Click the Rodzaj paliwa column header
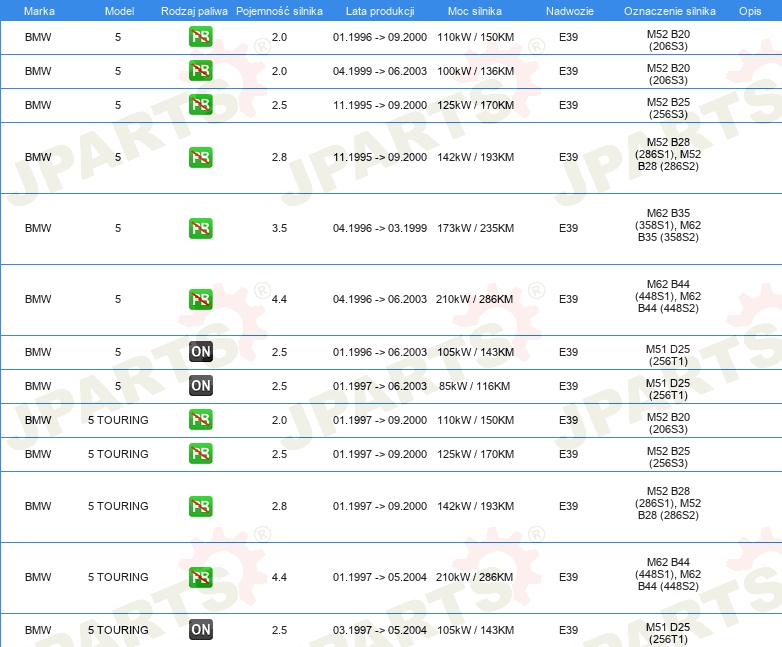Viewport: 782px width, 647px height. coord(194,11)
